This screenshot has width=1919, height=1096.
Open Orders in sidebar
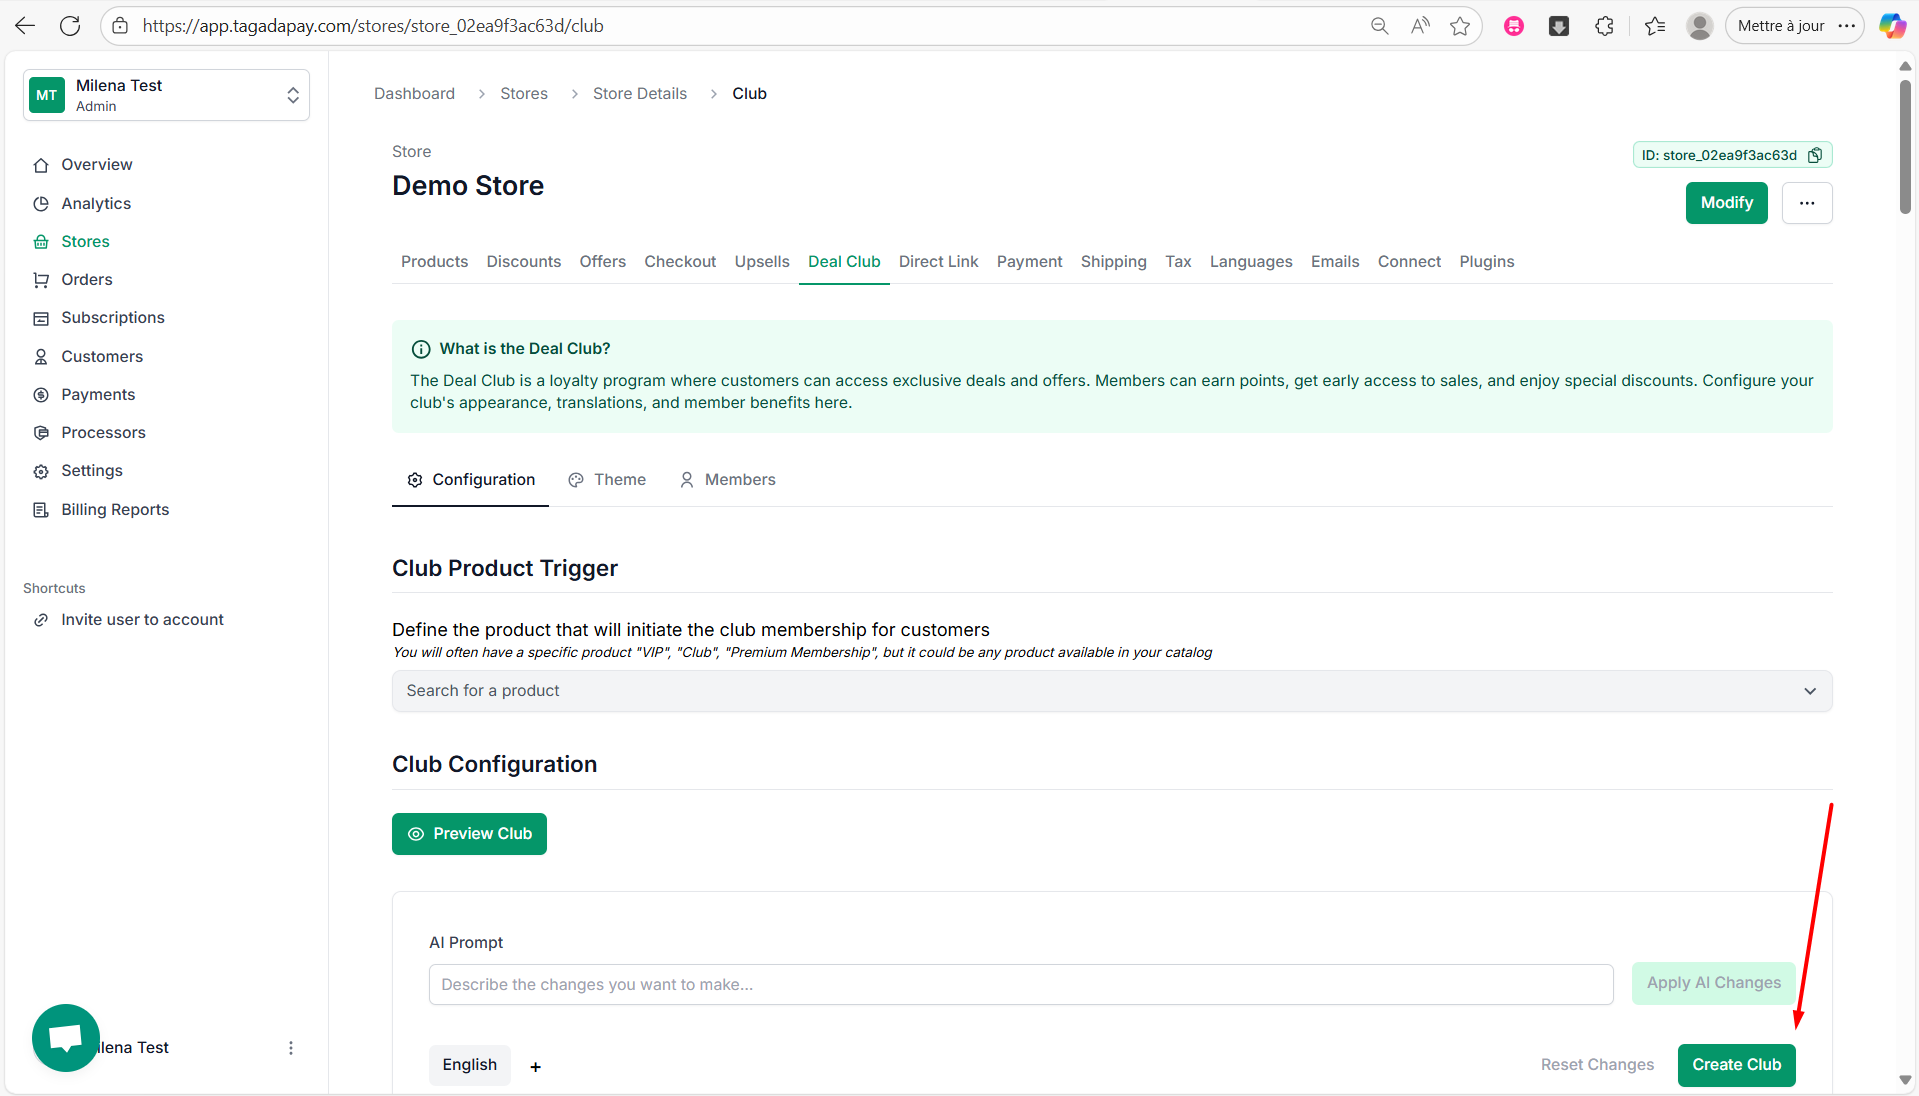[x=87, y=280]
